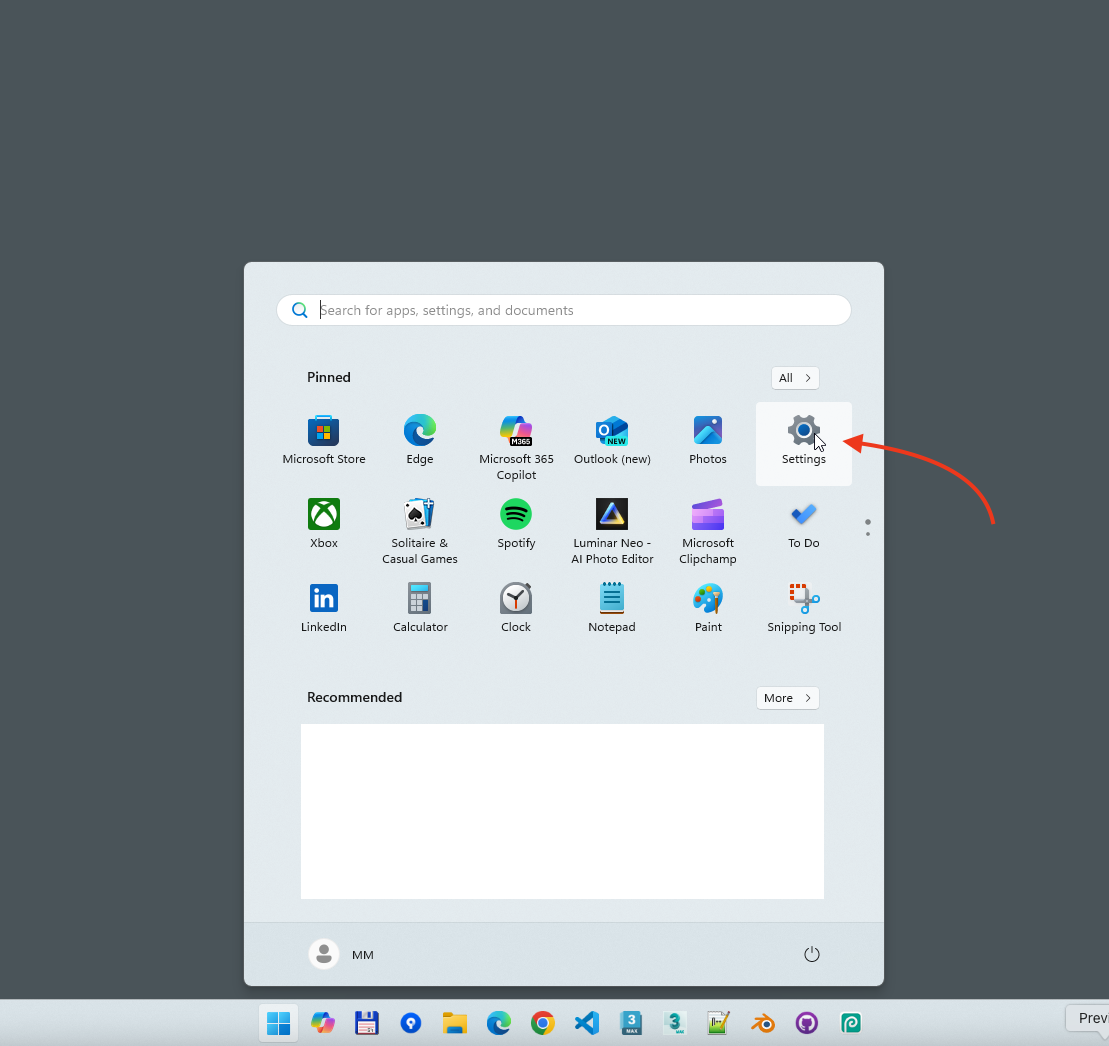1109x1046 pixels.
Task: Launch the Calculator app
Action: (x=419, y=608)
